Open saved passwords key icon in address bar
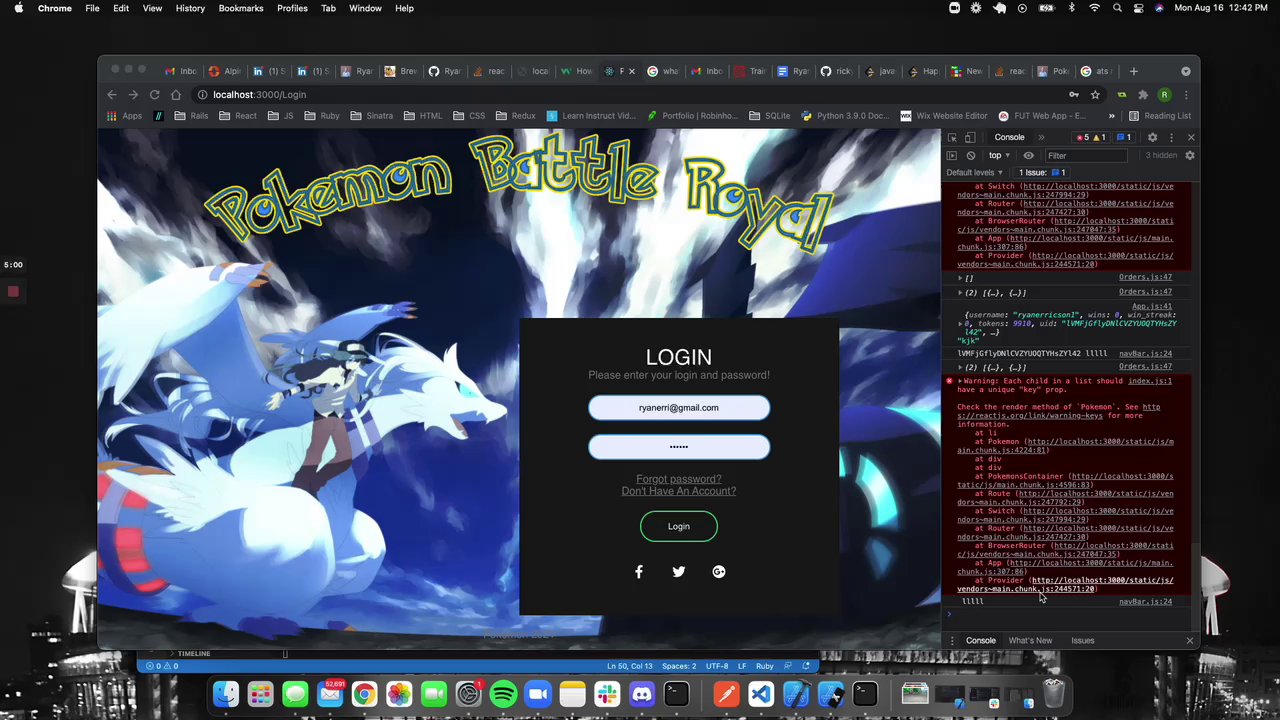 pyautogui.click(x=1074, y=95)
